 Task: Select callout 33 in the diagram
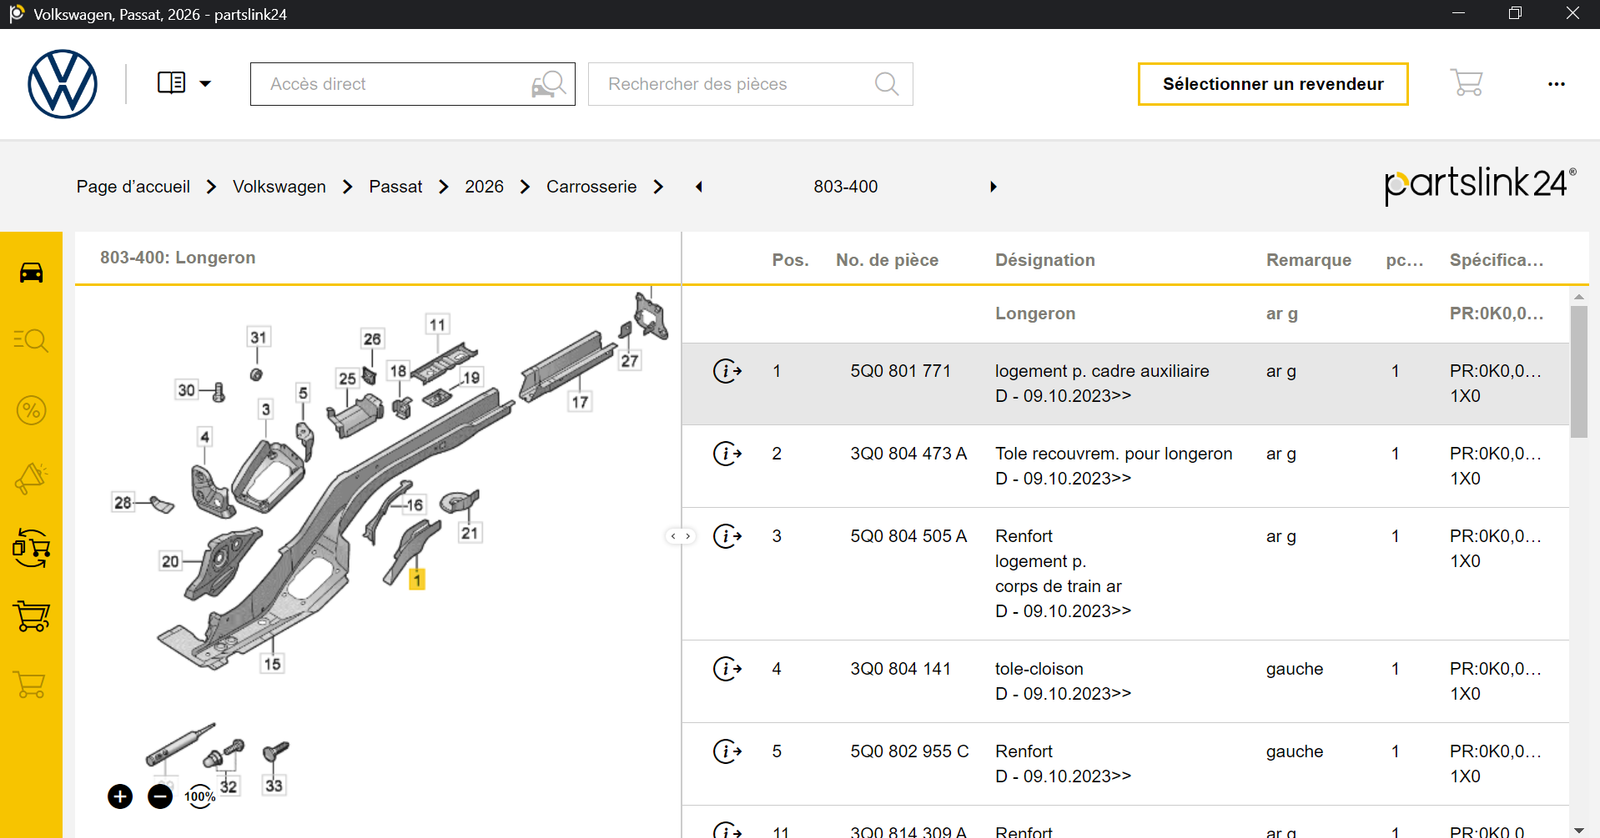click(274, 785)
